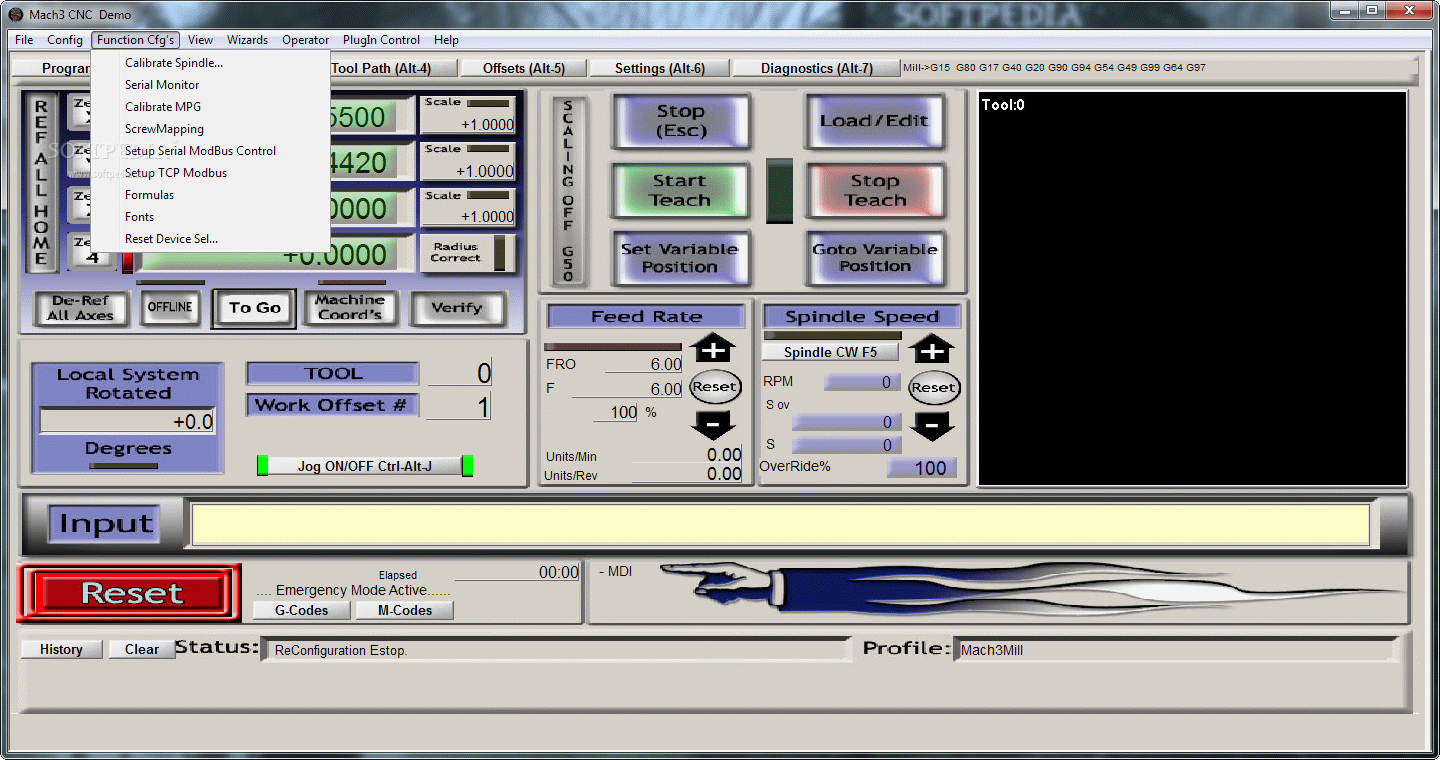Click the Clear status button
Viewport: 1440px width, 760px height.
click(141, 649)
